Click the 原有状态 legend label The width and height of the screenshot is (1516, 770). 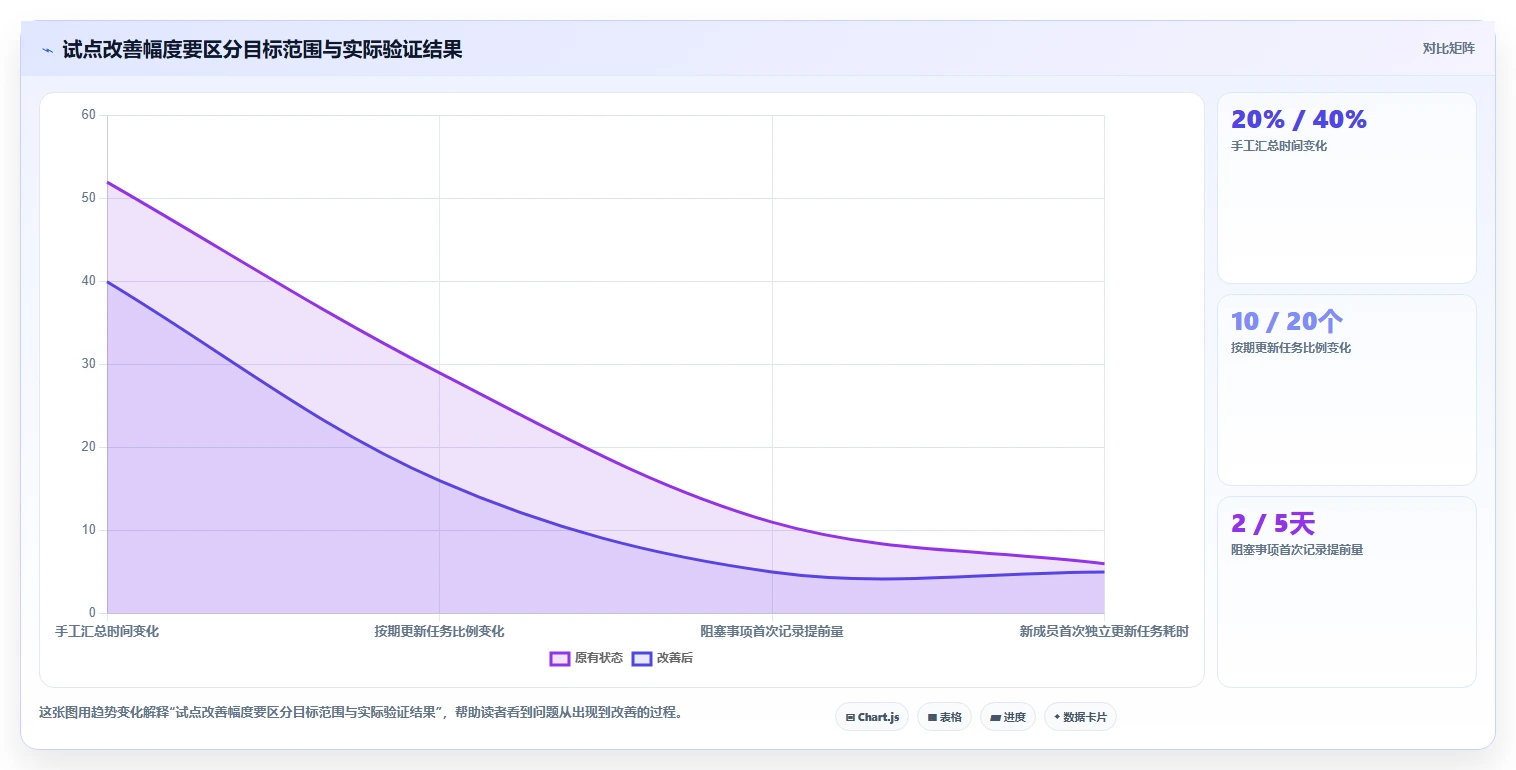click(599, 658)
